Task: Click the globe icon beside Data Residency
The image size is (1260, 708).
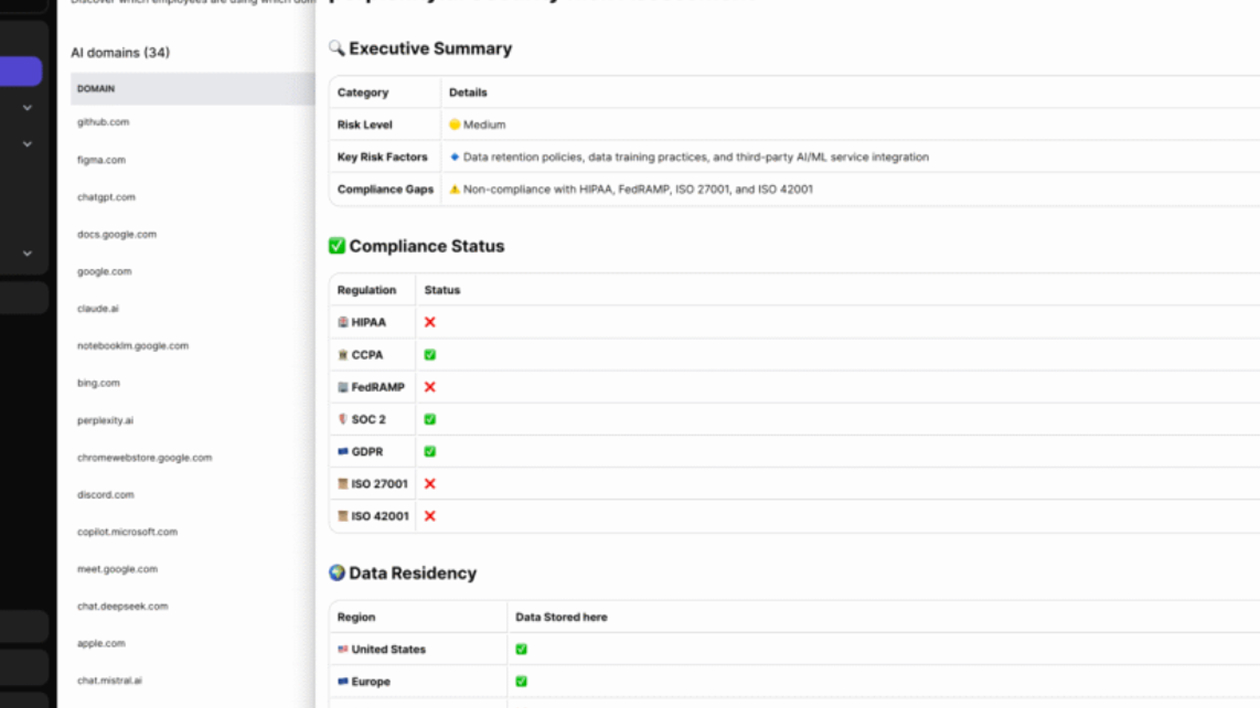Action: coord(337,573)
